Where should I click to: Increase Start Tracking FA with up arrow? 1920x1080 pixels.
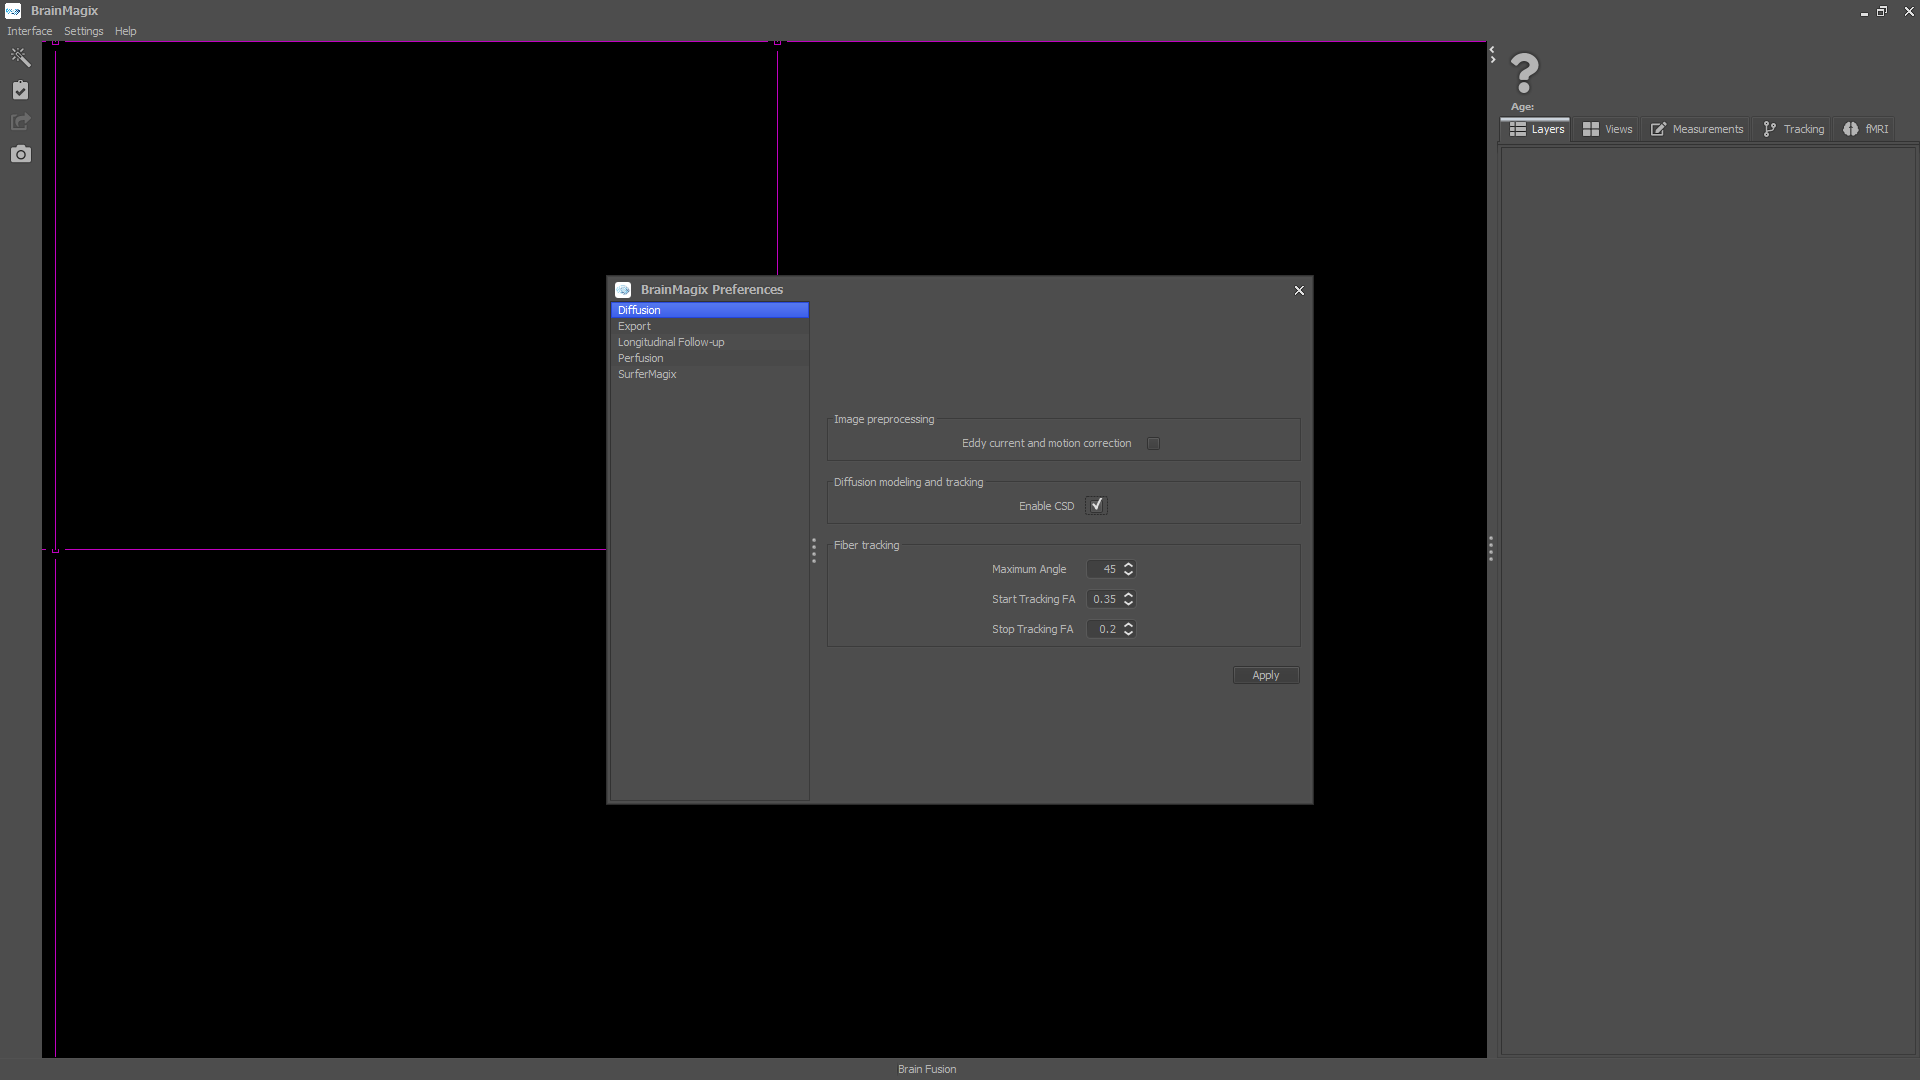[1129, 595]
